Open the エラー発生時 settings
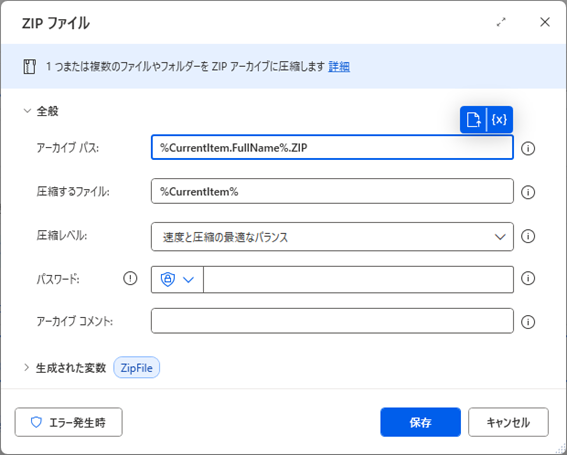 click(x=69, y=422)
